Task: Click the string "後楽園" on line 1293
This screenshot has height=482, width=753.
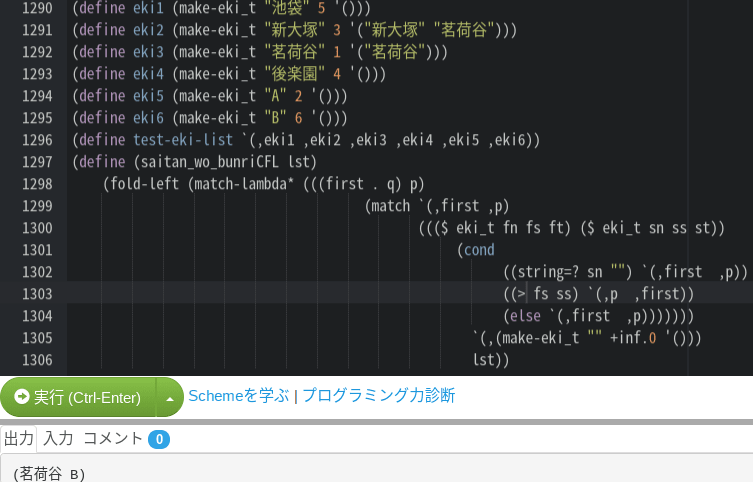Action: [294, 74]
